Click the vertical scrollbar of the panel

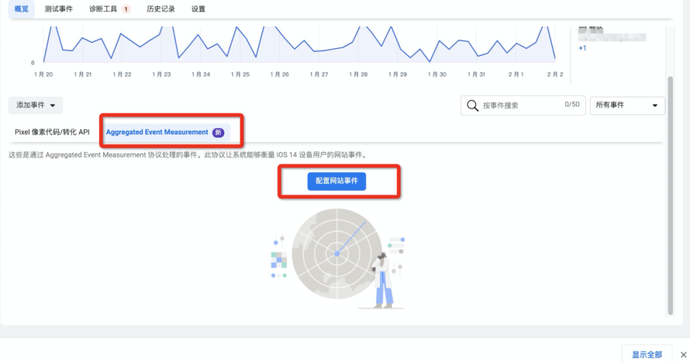(670, 195)
